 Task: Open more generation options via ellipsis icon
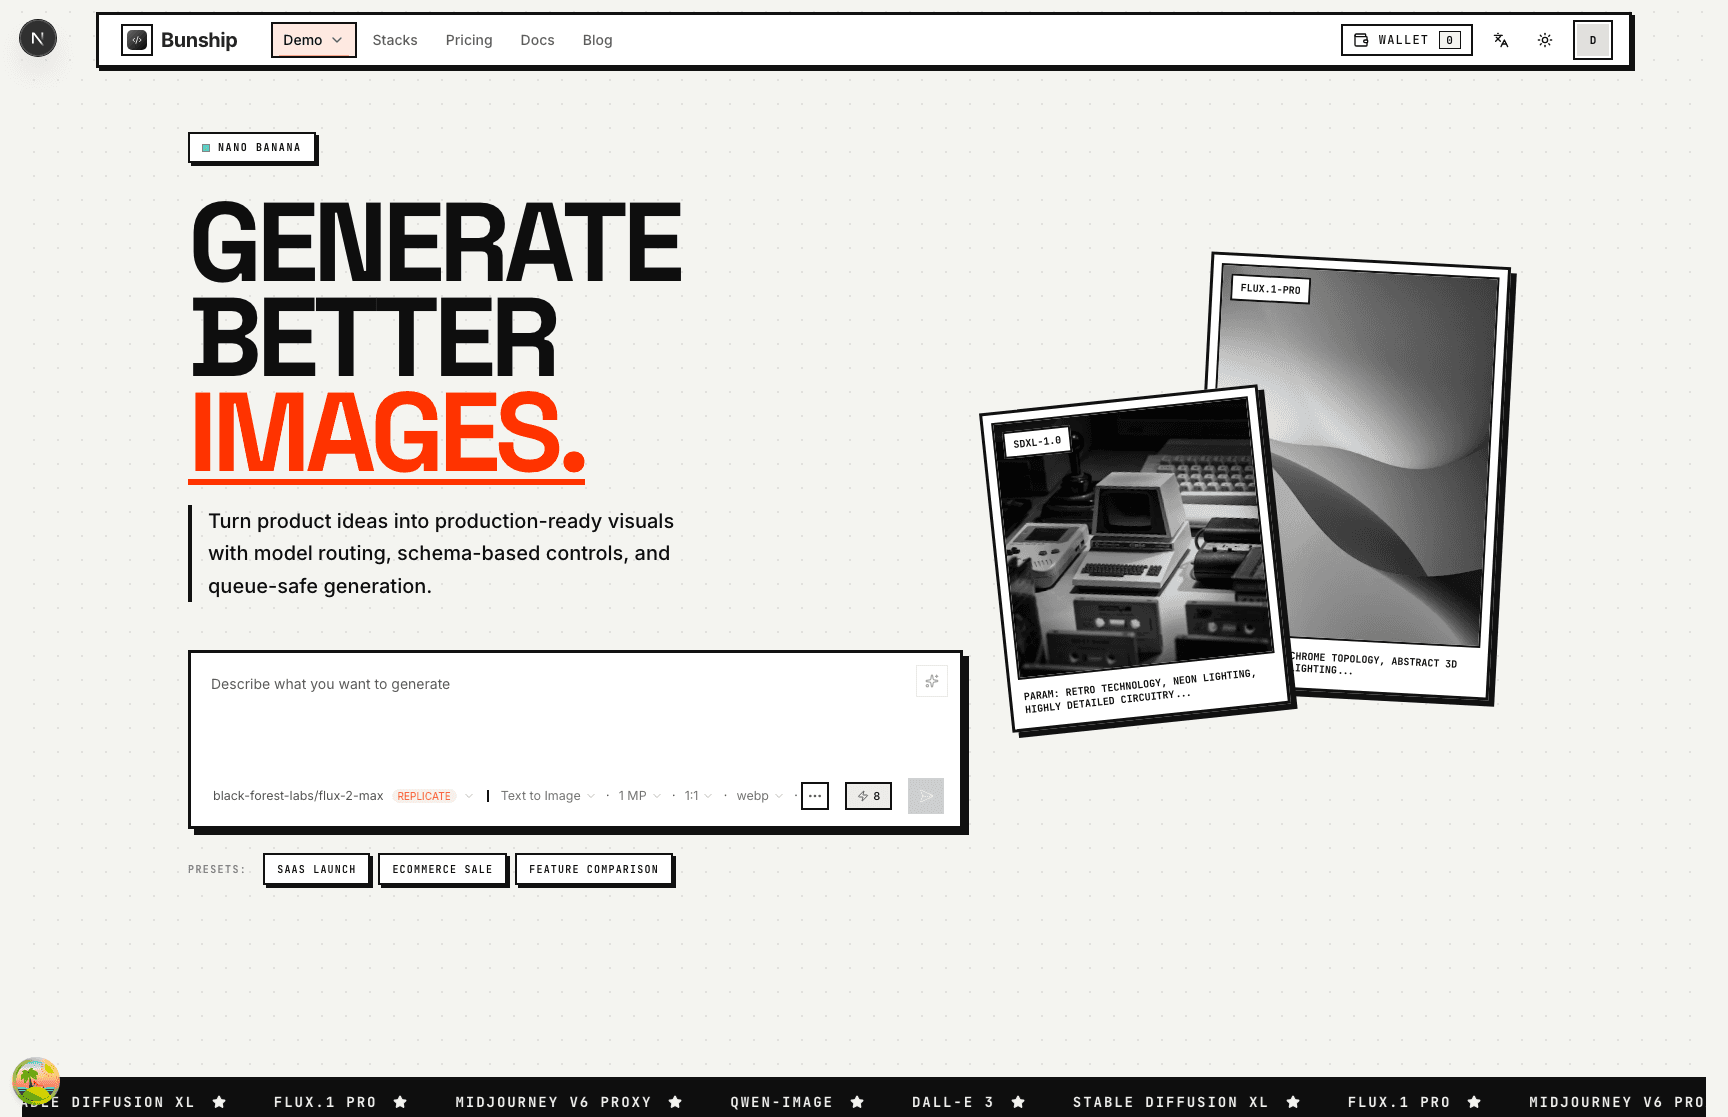point(814,796)
